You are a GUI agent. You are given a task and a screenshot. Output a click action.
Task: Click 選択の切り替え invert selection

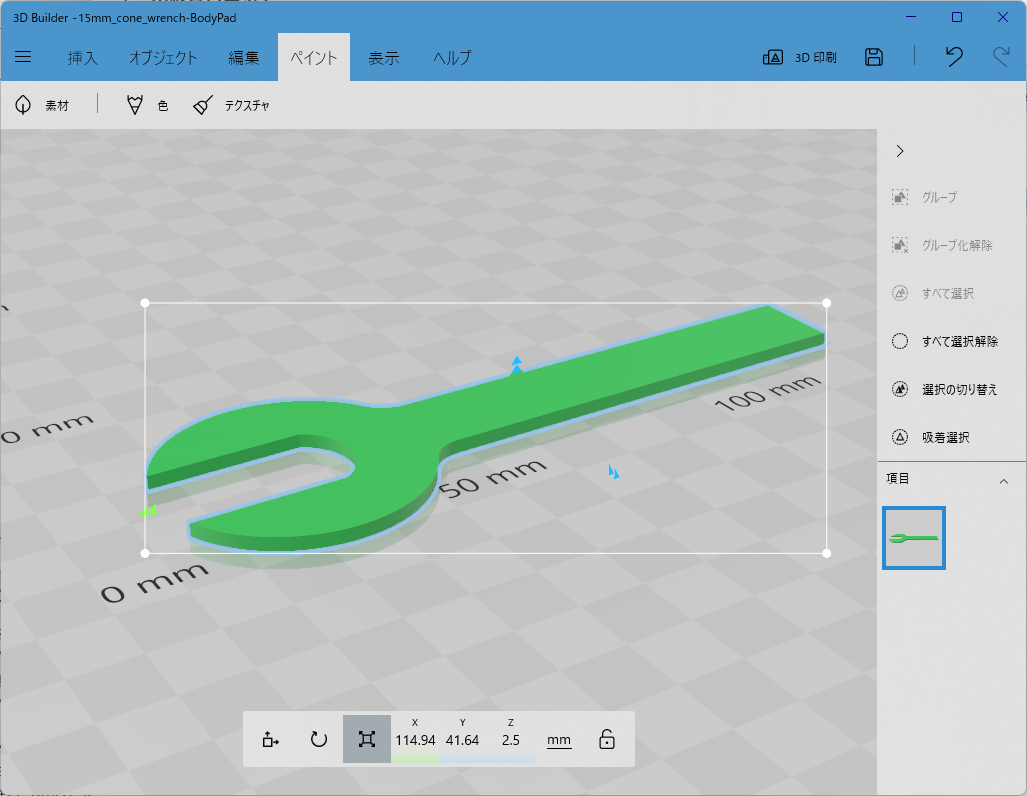[944, 389]
